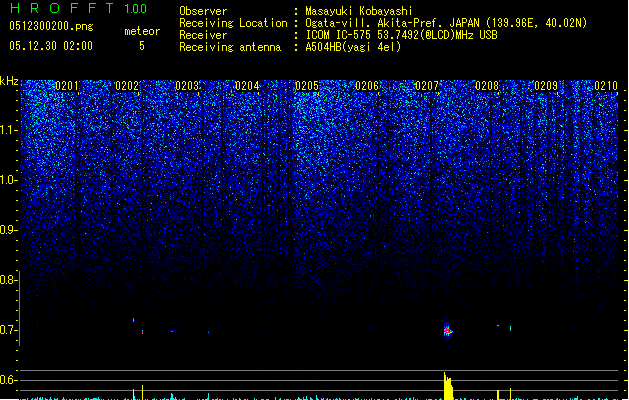629x400 pixels.
Task: Click the 0201 time marker
Action: click(x=67, y=86)
